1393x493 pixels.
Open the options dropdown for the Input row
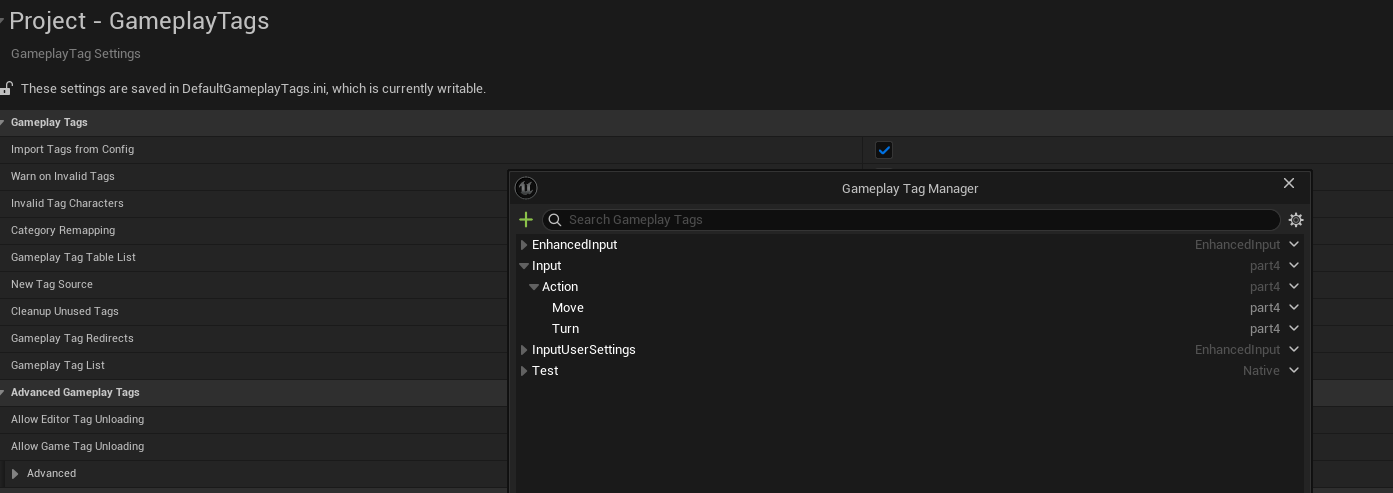pos(1294,265)
